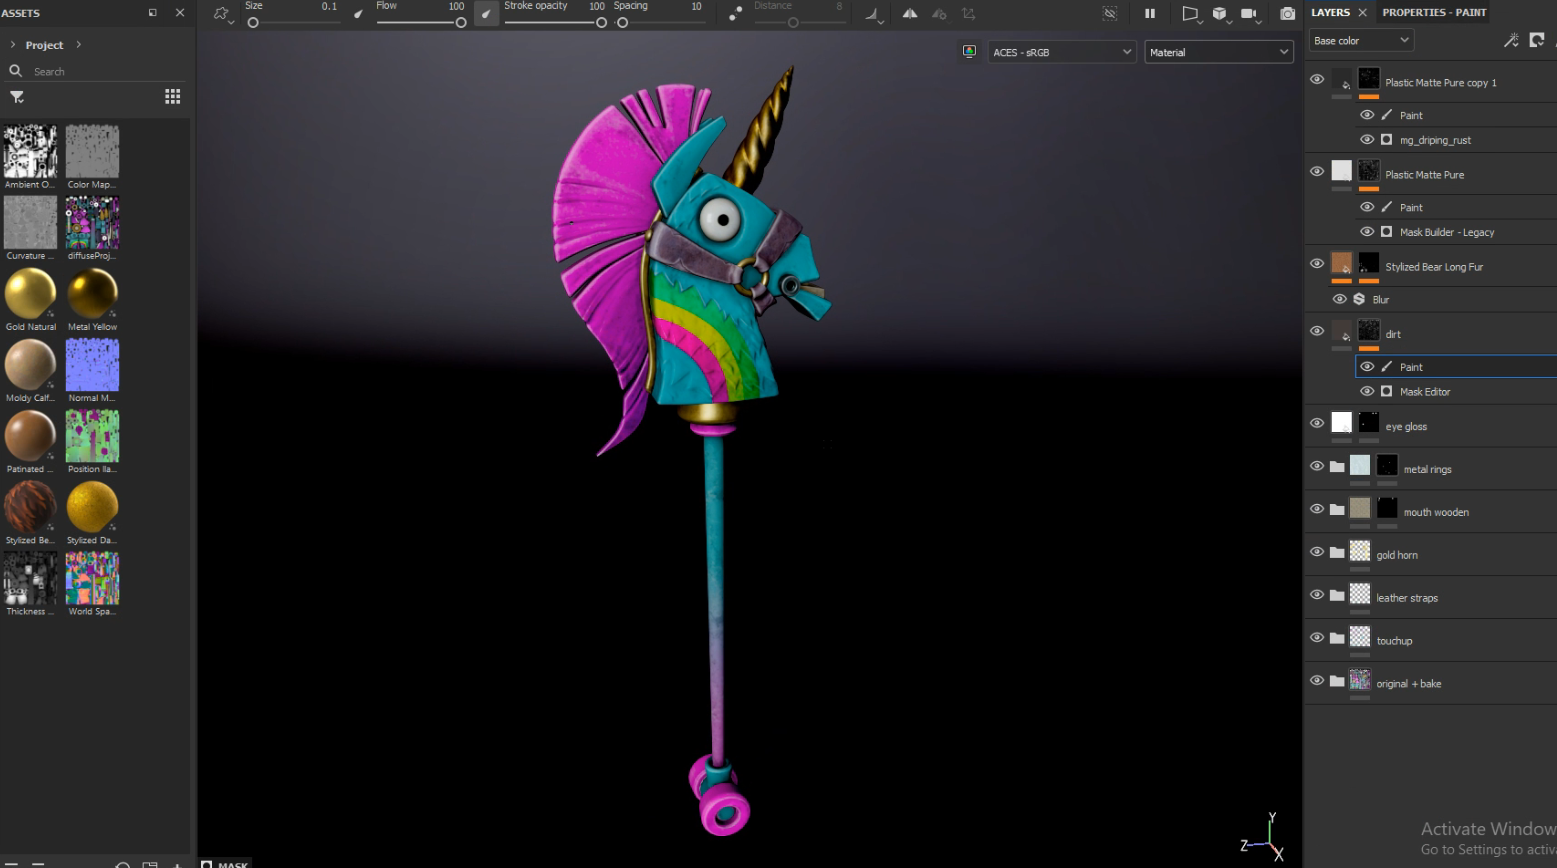The height and width of the screenshot is (868, 1557).
Task: Take a viewport screenshot with the camera icon
Action: coord(1287,13)
